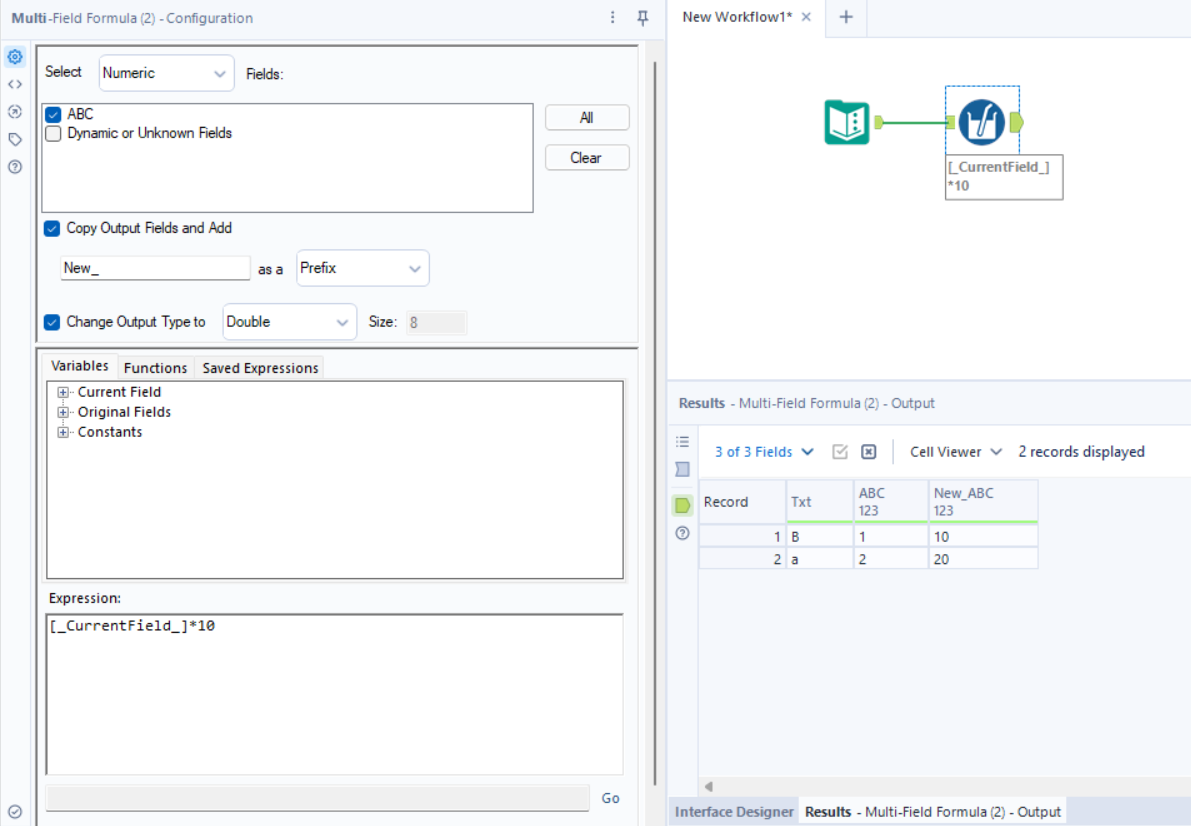Open the workflow XML code view icon
1191x826 pixels.
[14, 84]
